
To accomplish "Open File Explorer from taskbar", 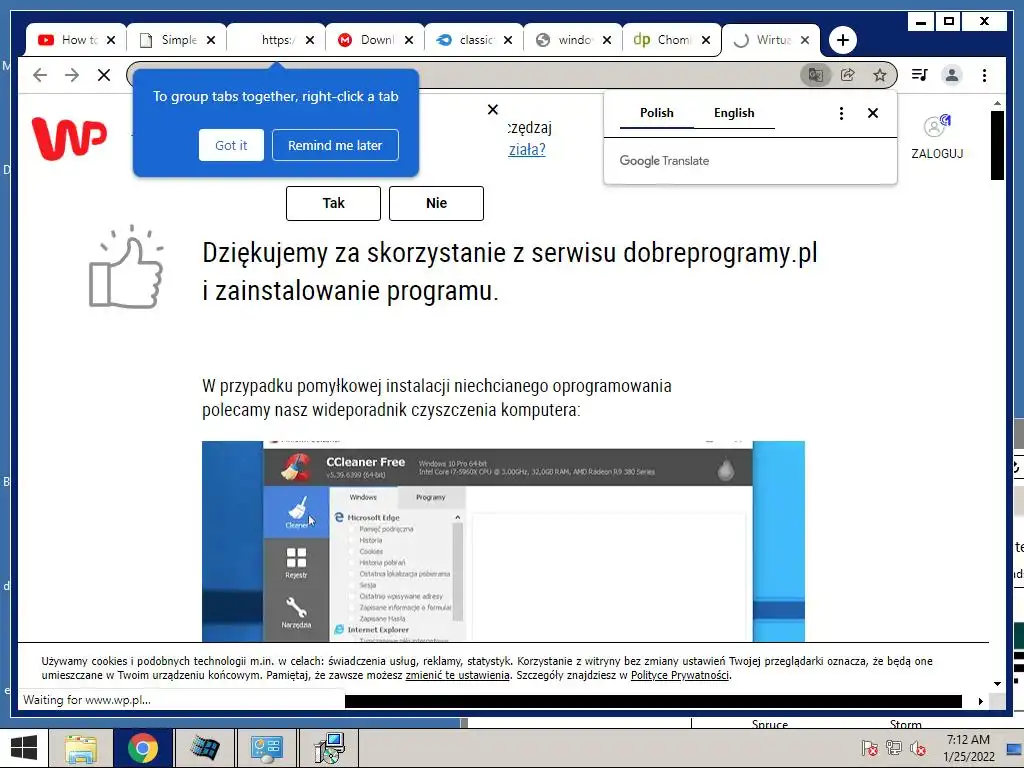I will [81, 748].
